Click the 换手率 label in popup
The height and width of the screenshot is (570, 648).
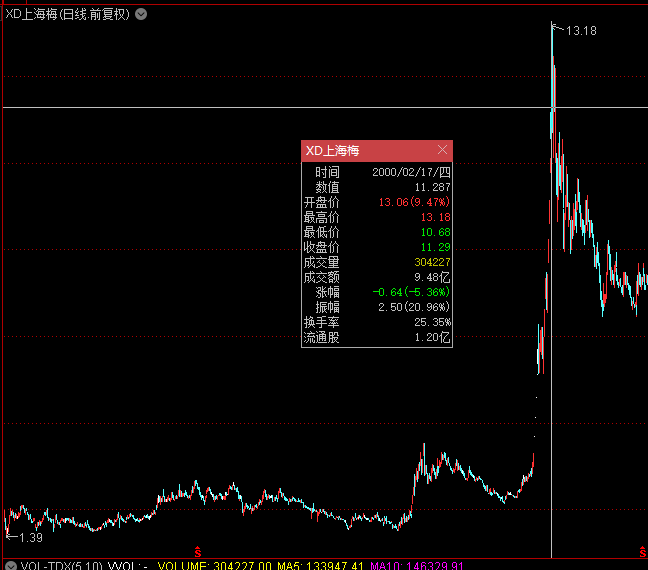[322, 322]
